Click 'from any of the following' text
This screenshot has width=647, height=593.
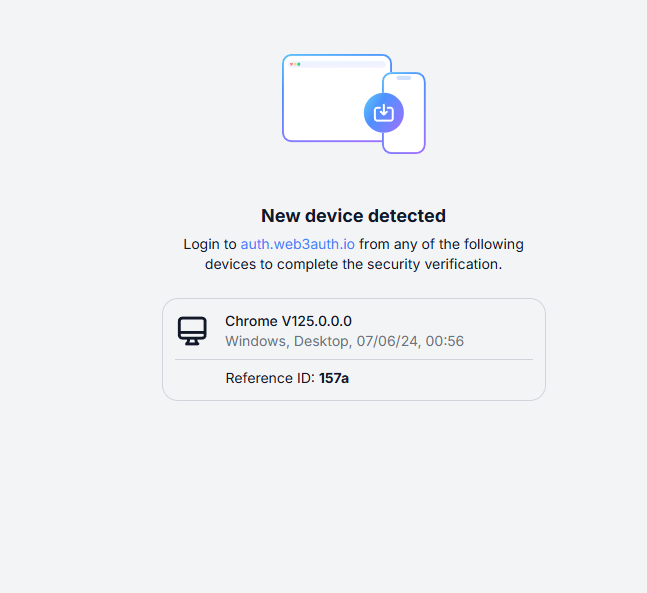pyautogui.click(x=442, y=244)
